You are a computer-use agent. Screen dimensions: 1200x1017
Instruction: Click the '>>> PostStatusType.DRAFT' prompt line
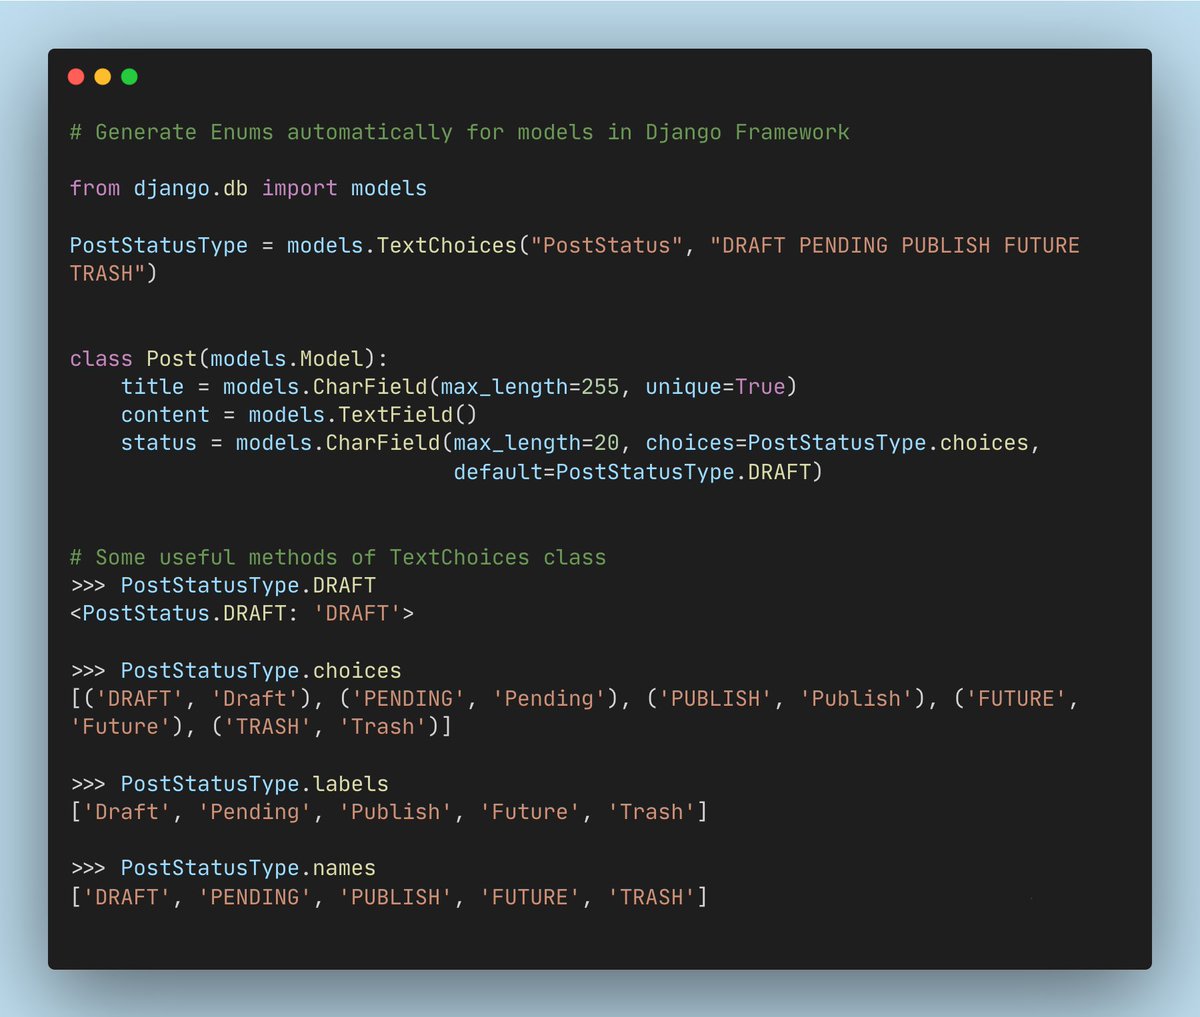coord(223,585)
